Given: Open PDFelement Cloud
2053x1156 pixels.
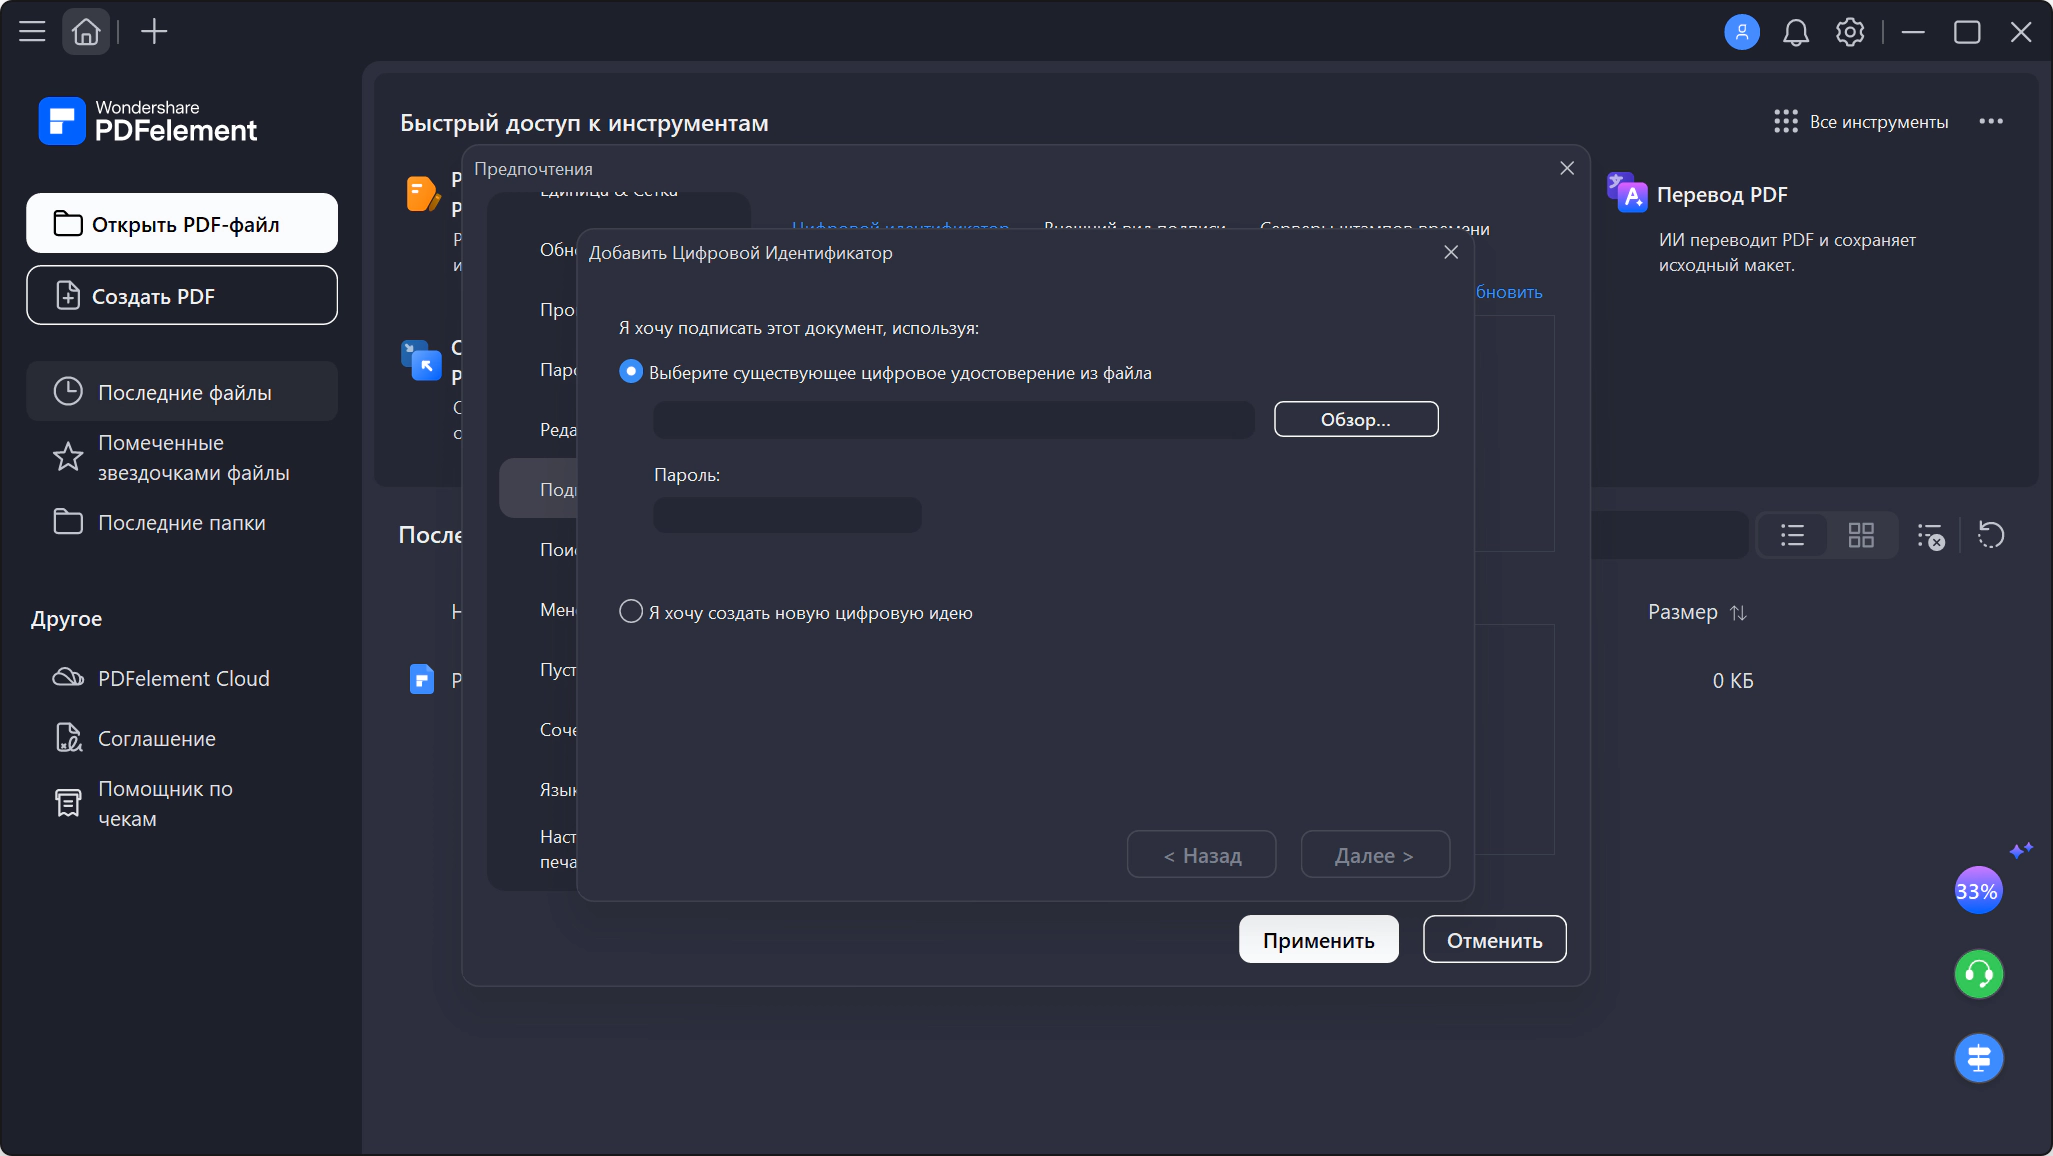Looking at the screenshot, I should point(182,678).
